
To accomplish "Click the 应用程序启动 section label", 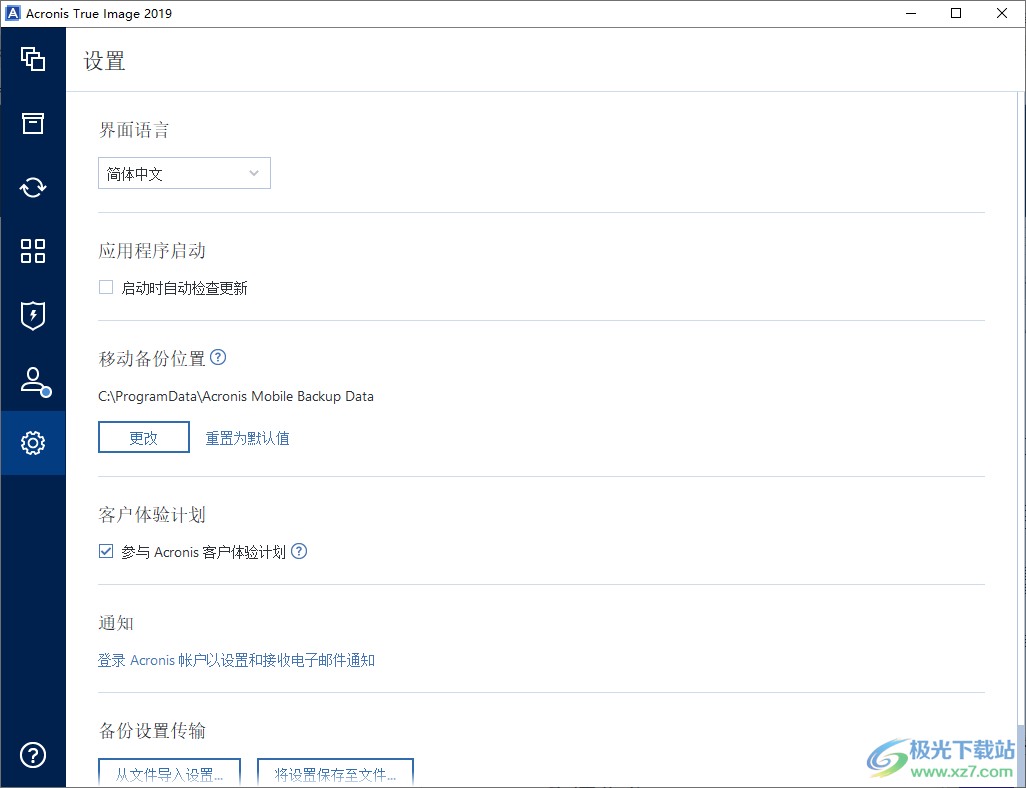I will [152, 251].
